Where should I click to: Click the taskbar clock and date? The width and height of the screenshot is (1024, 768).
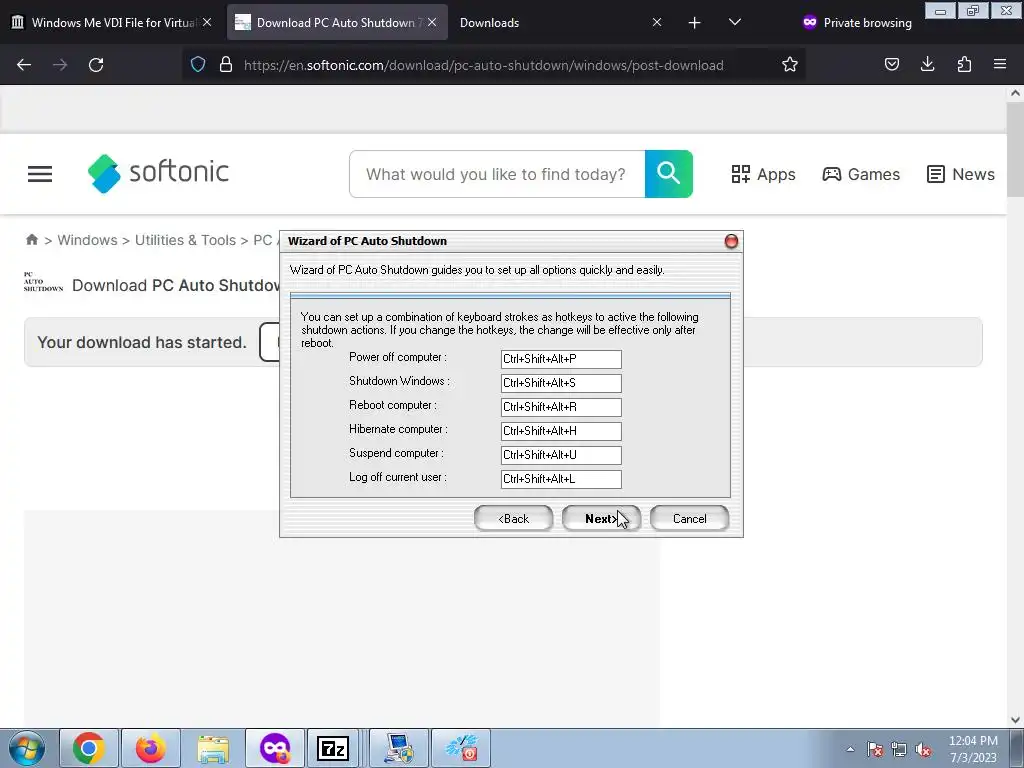click(973, 749)
